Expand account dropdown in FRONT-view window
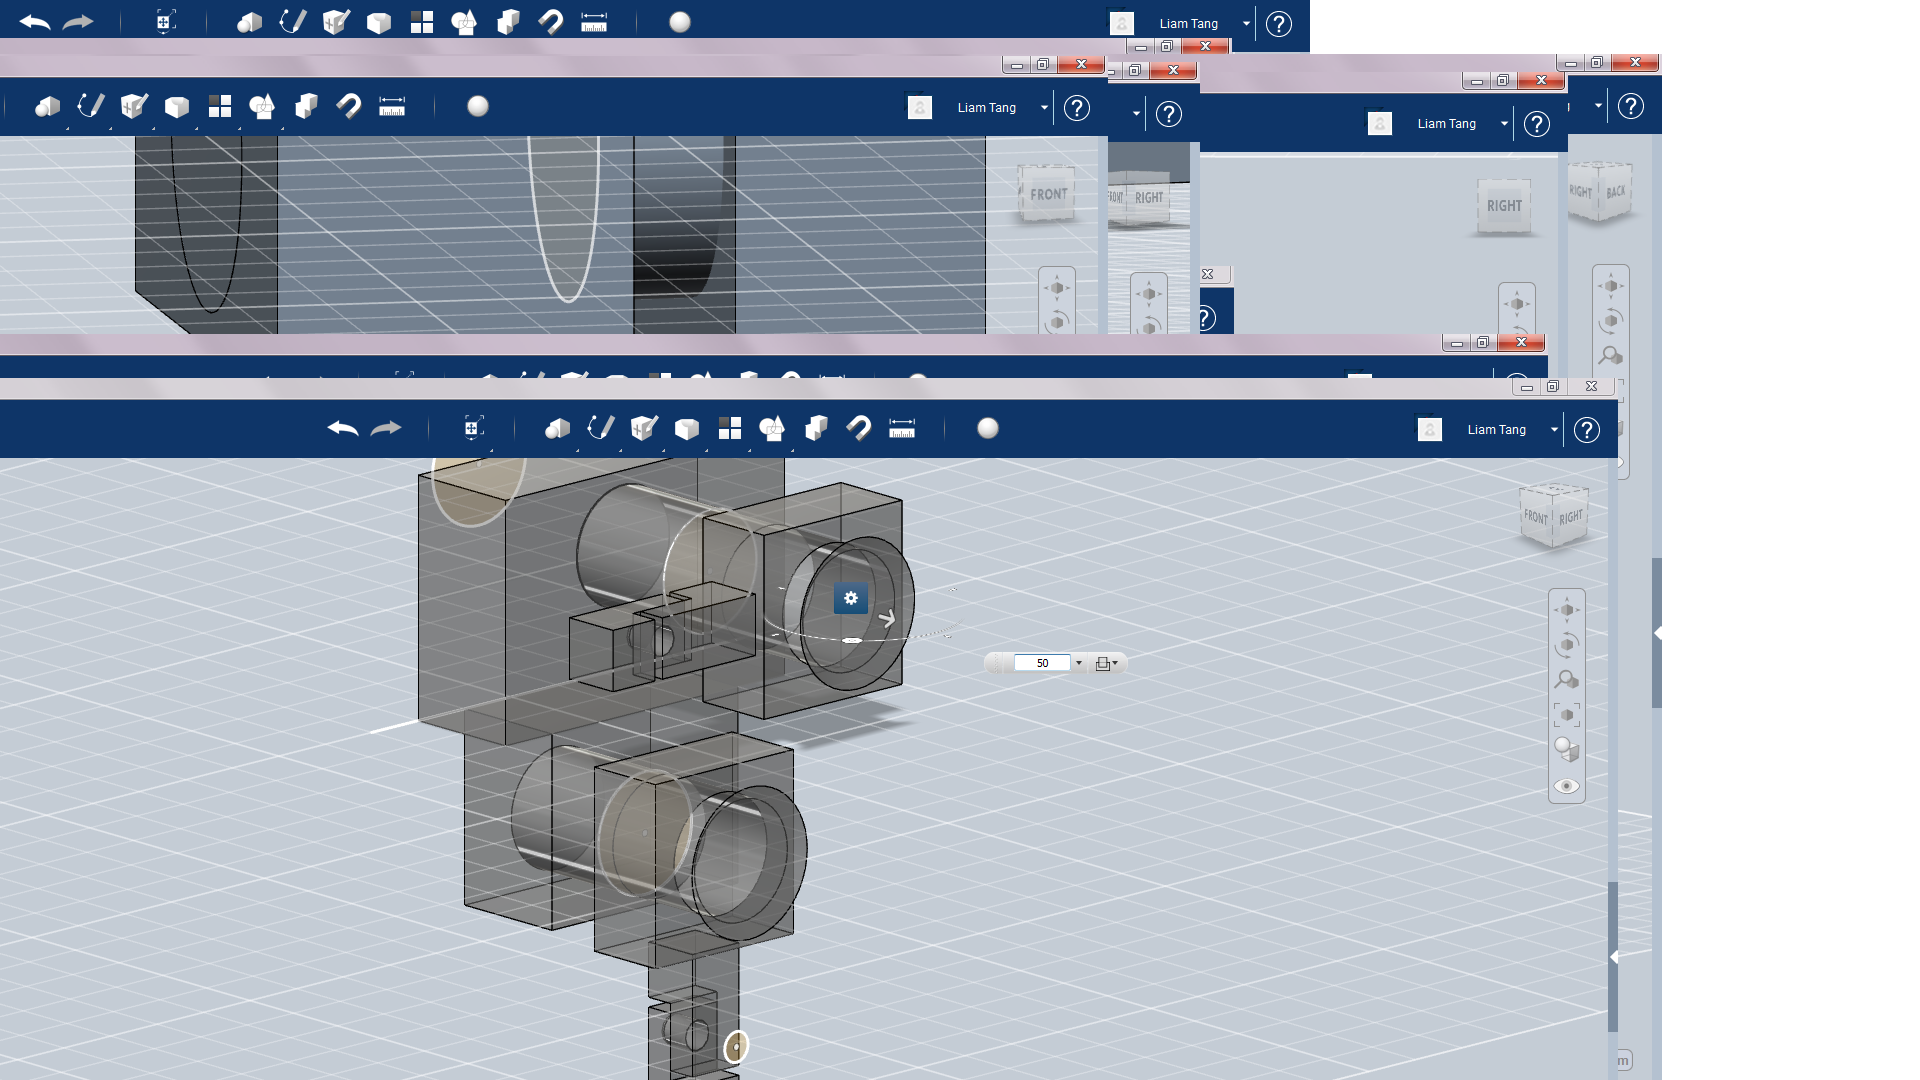 click(1044, 108)
